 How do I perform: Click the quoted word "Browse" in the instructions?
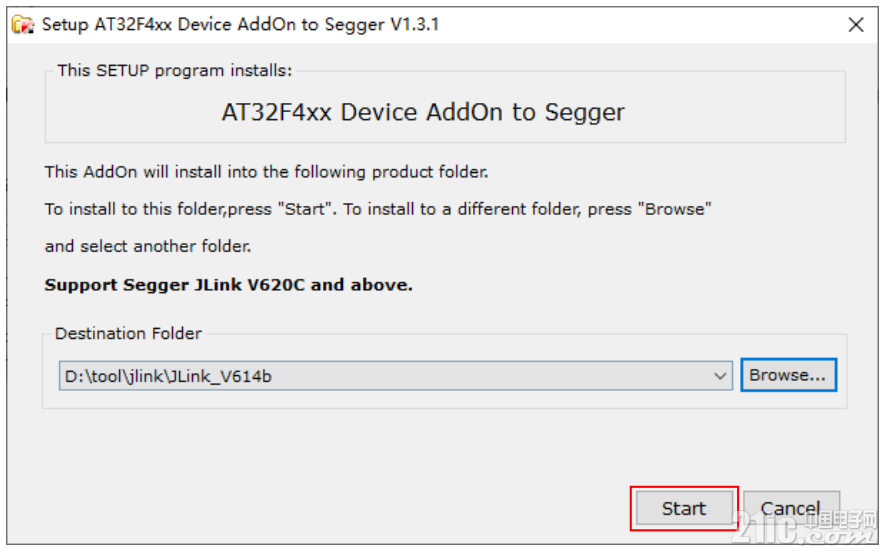pyautogui.click(x=675, y=209)
